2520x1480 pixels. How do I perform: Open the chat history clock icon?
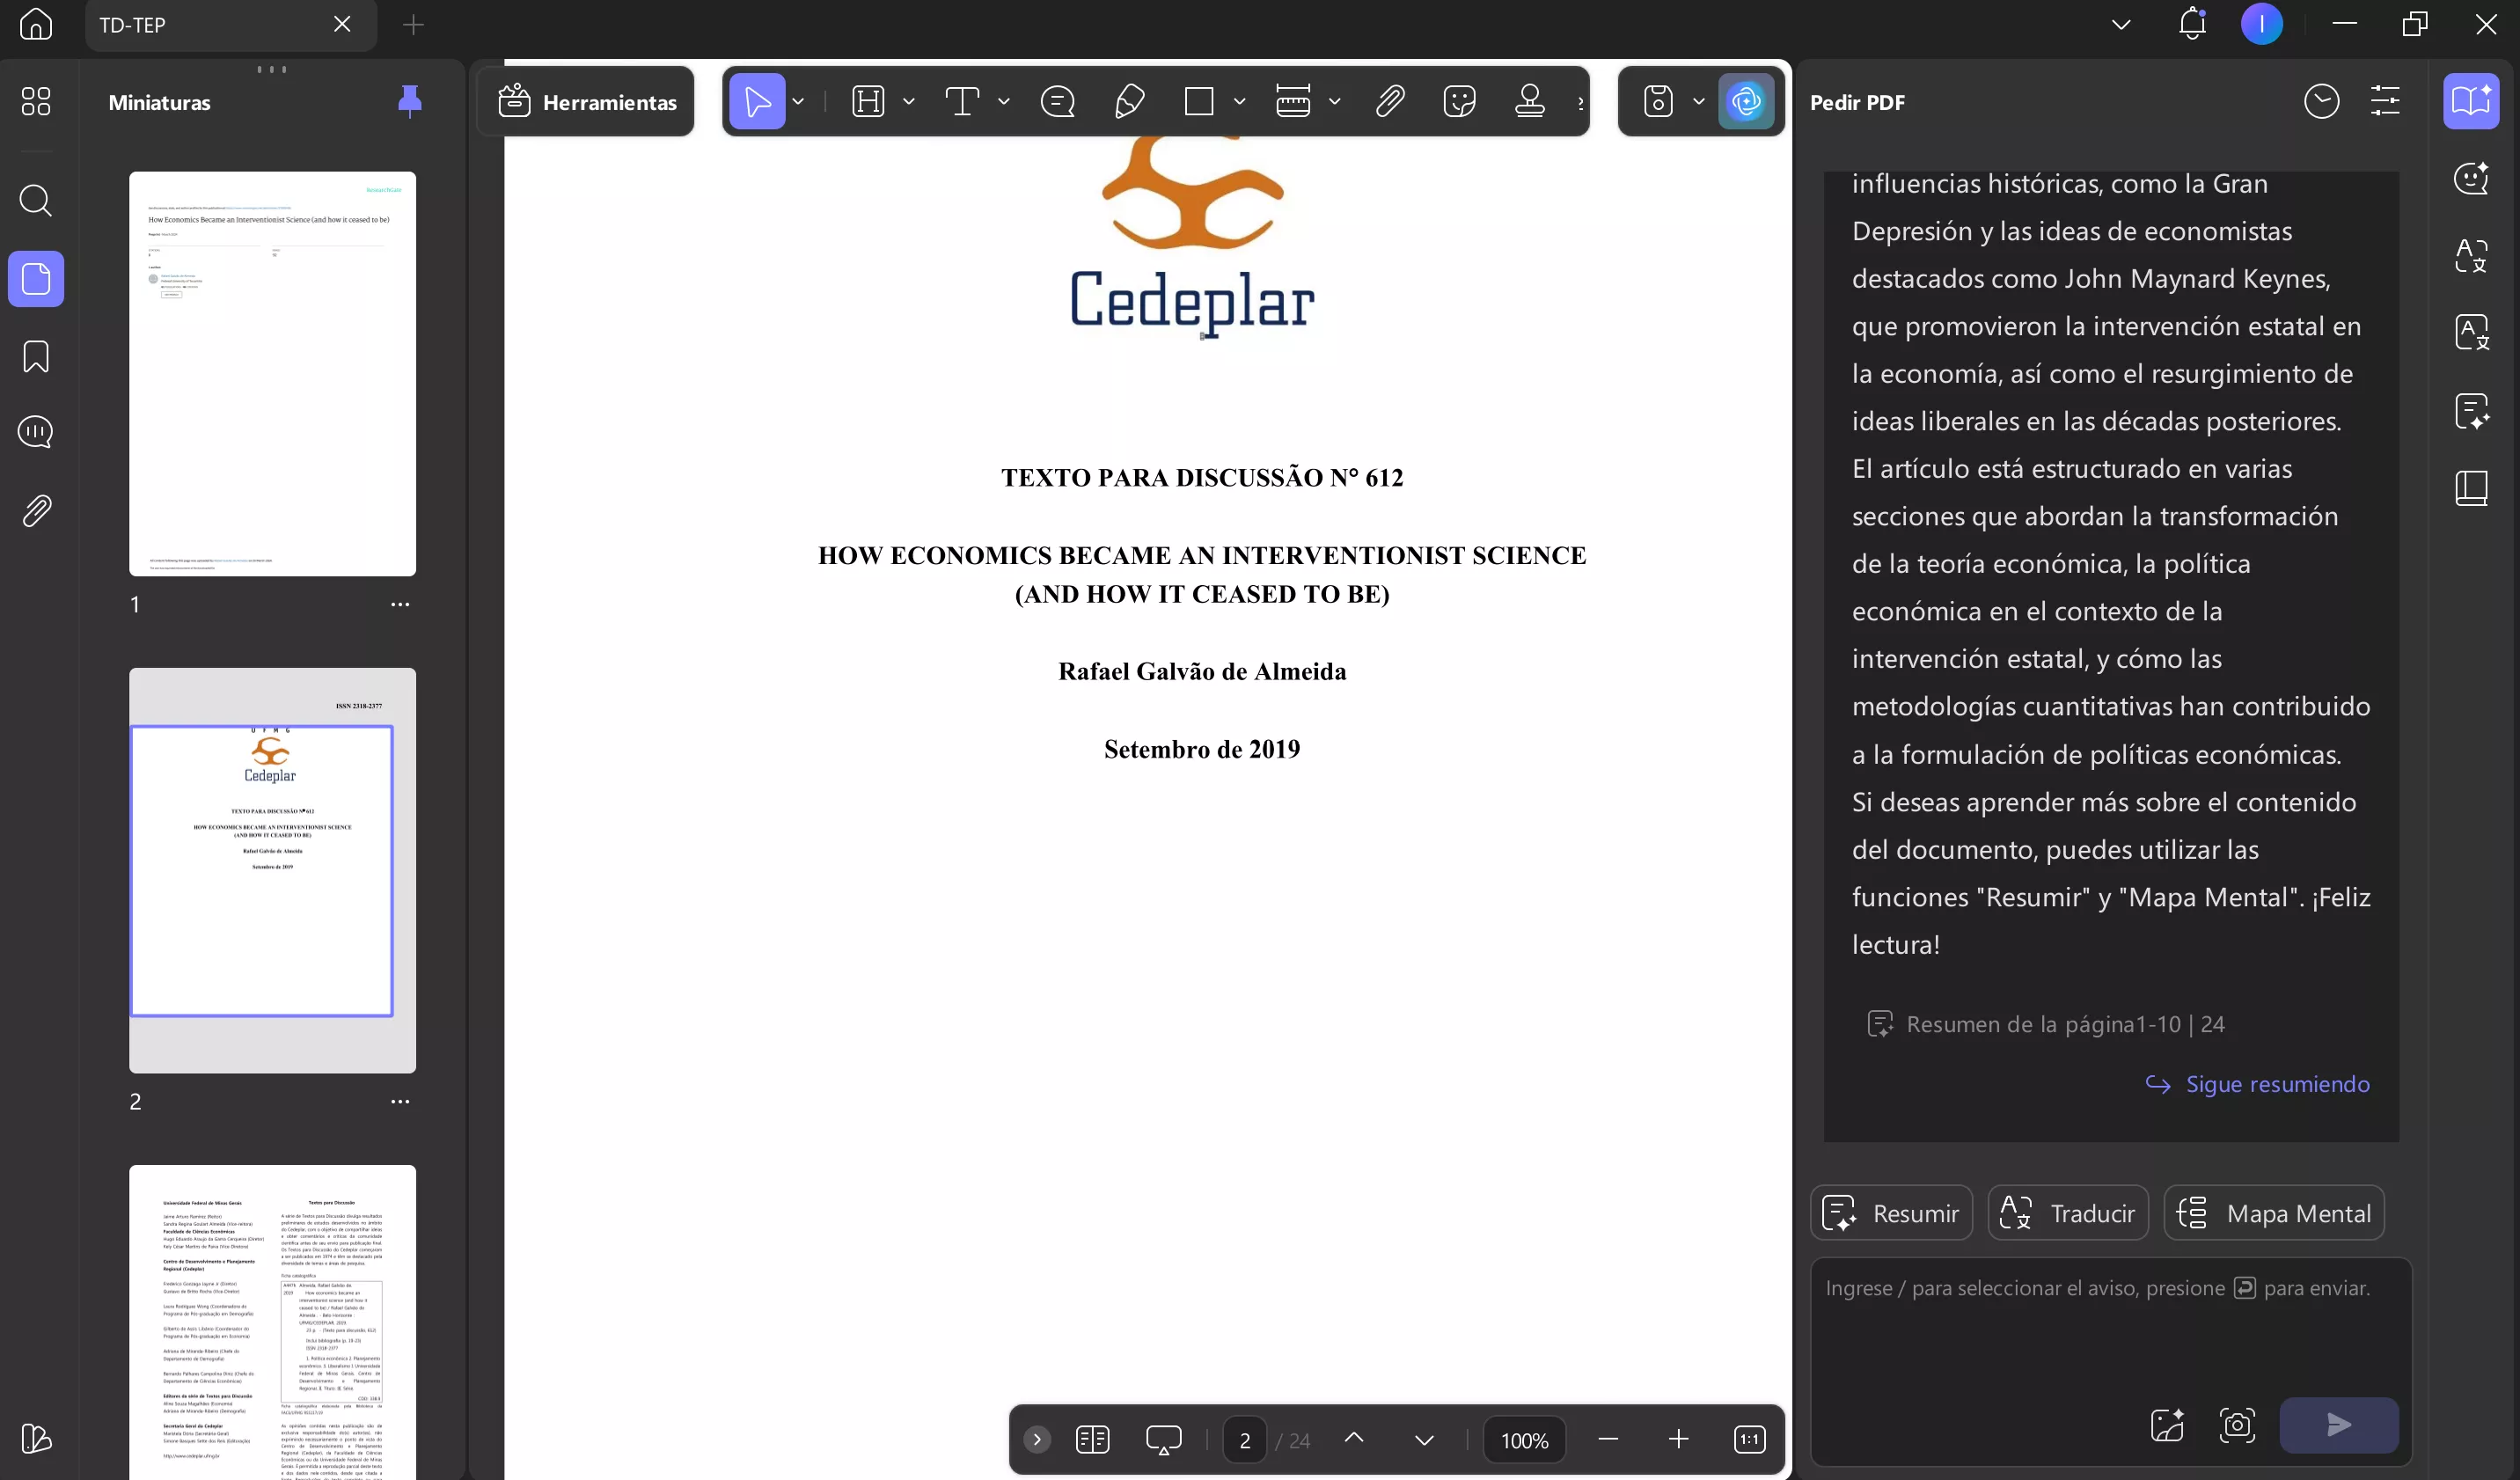click(2321, 101)
